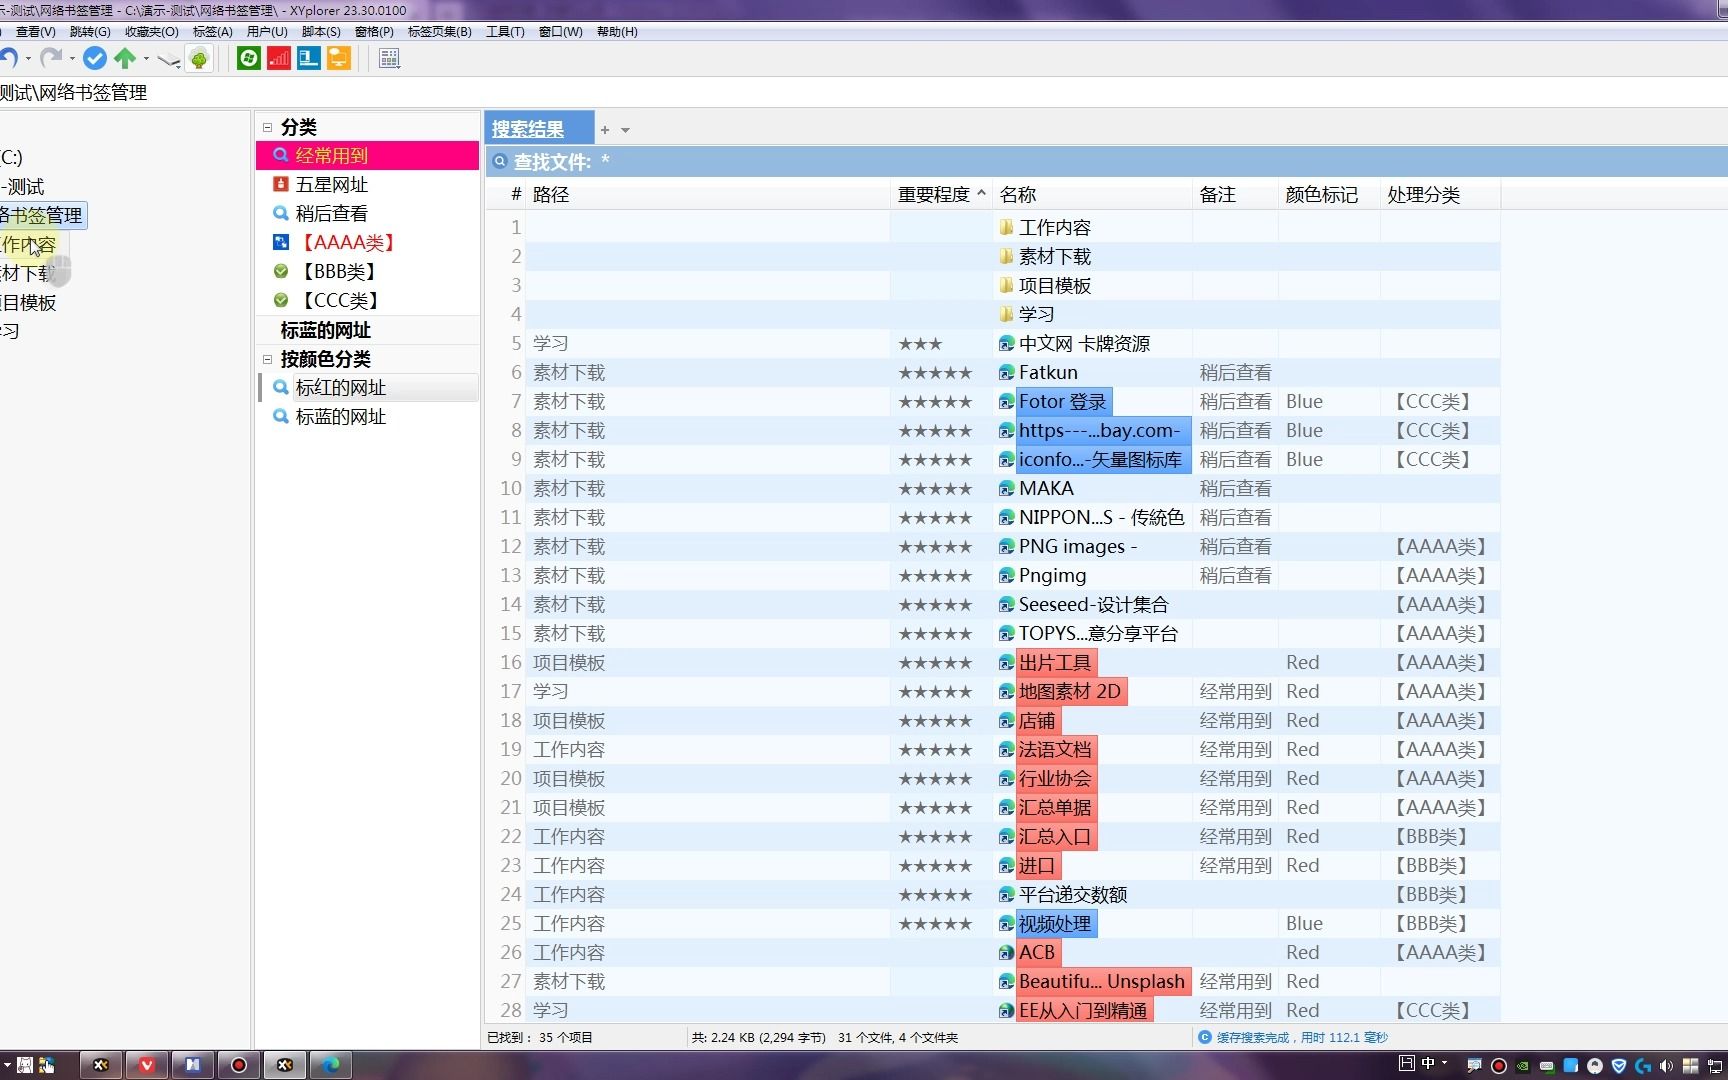Select the 出片工具 red-tagged entry
This screenshot has height=1080, width=1728.
click(x=1056, y=663)
